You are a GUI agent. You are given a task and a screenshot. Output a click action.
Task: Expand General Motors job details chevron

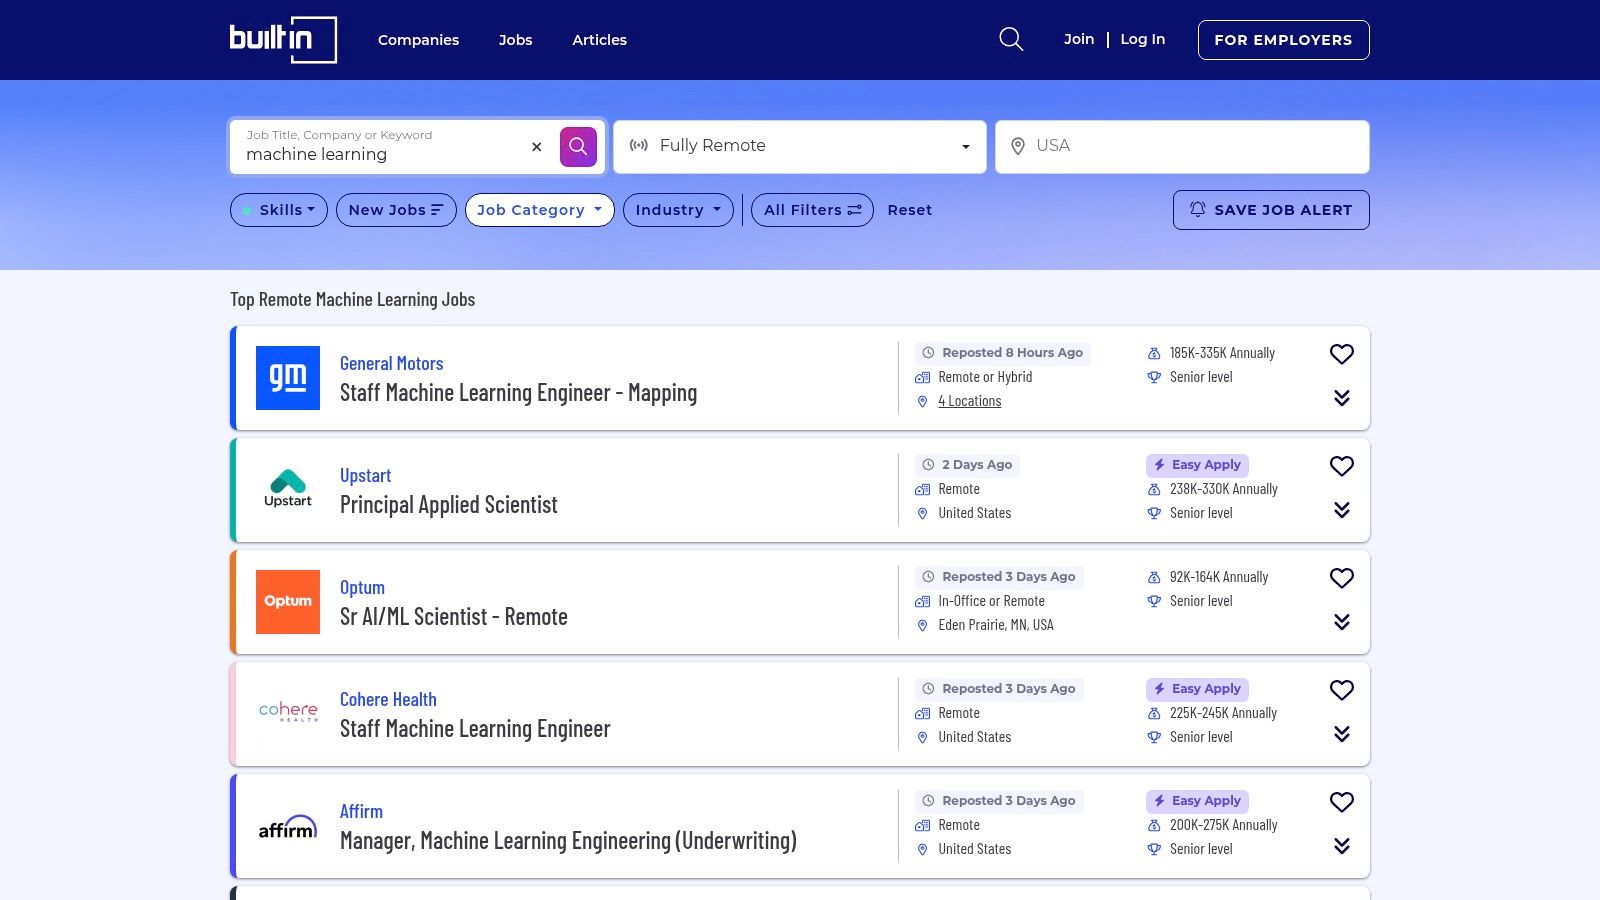coord(1342,398)
